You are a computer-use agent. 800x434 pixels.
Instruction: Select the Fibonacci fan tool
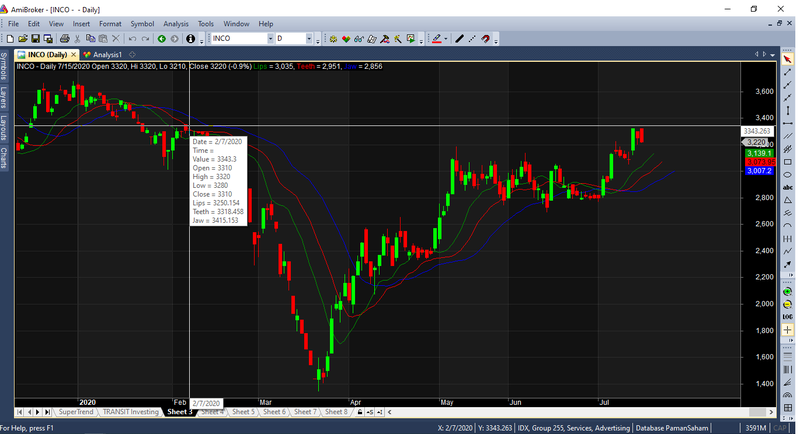click(x=788, y=381)
